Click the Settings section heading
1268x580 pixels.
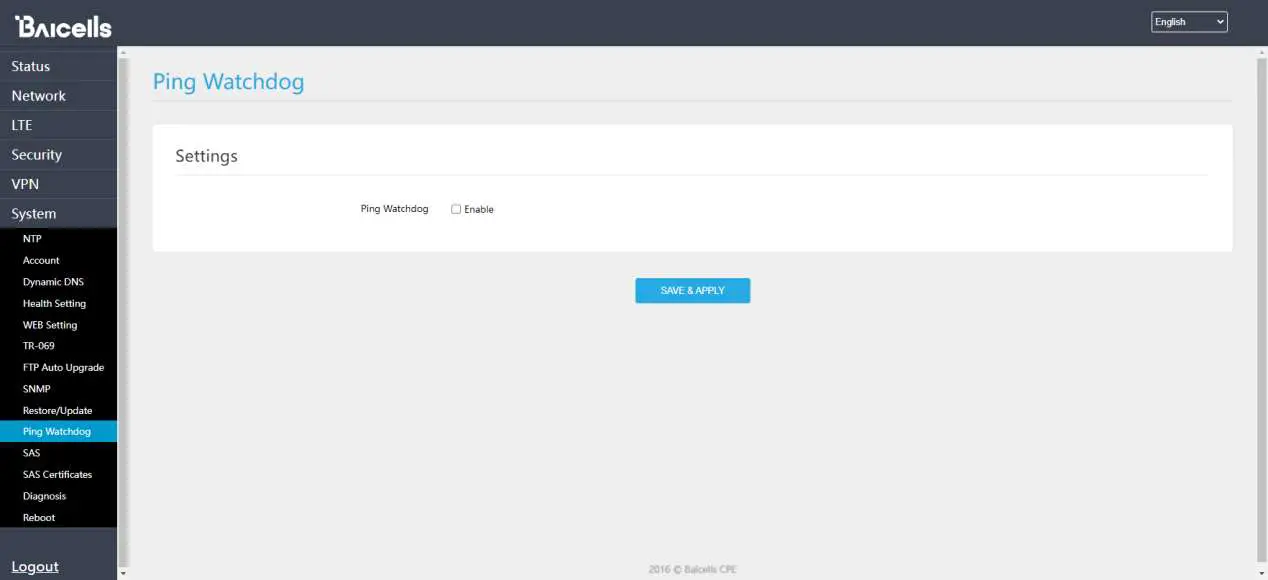pos(206,156)
